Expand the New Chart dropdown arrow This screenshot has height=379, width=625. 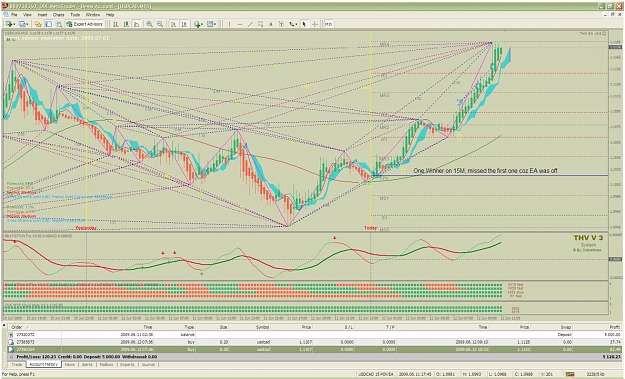(x=14, y=25)
